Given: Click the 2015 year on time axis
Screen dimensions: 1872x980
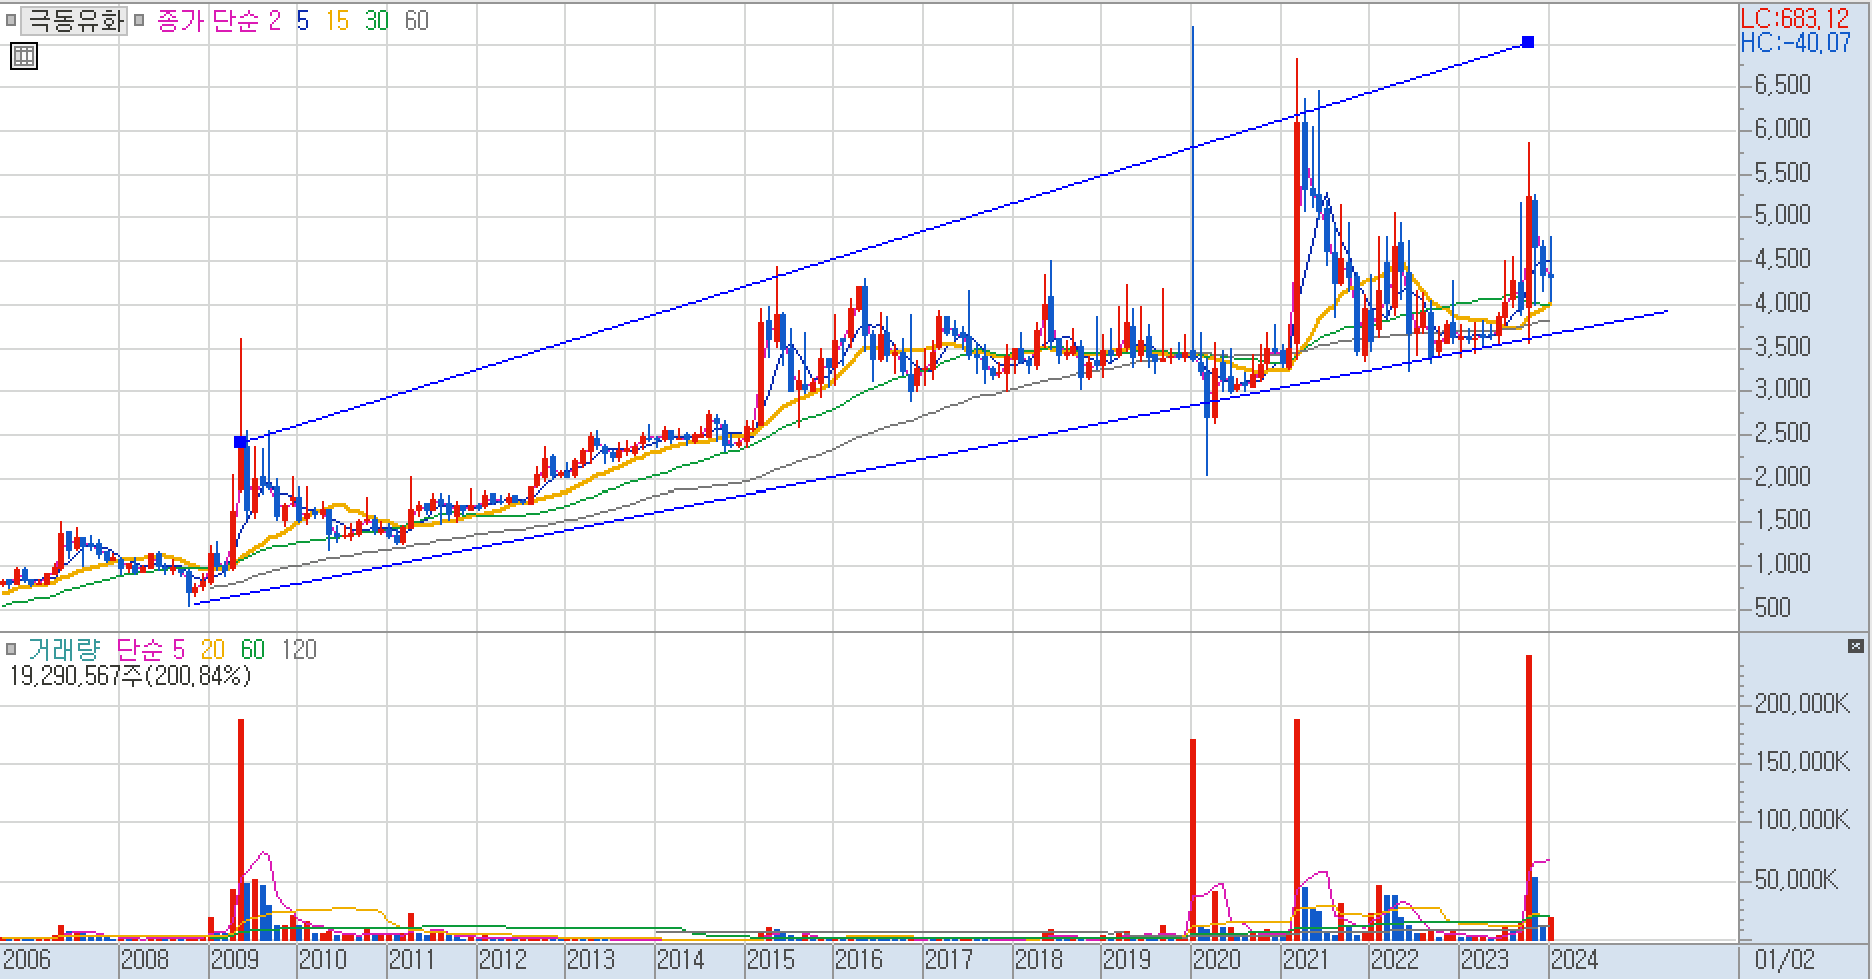Looking at the screenshot, I should [770, 961].
